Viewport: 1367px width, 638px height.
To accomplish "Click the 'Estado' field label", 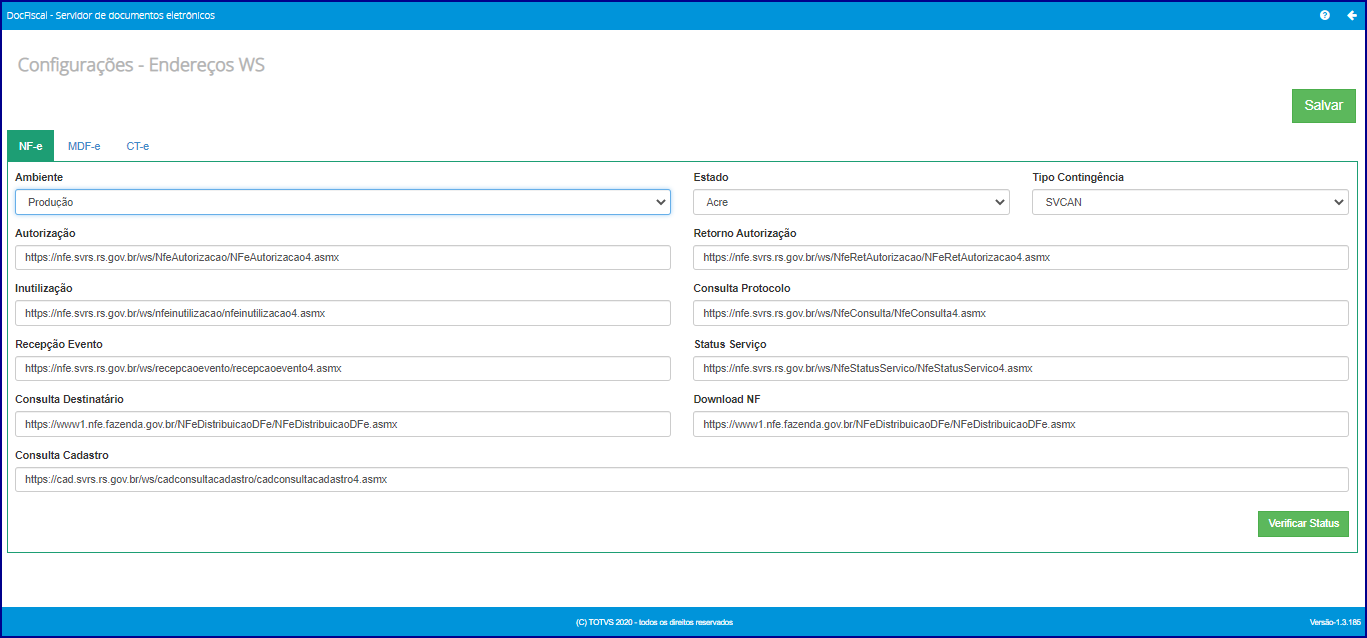I will (711, 177).
